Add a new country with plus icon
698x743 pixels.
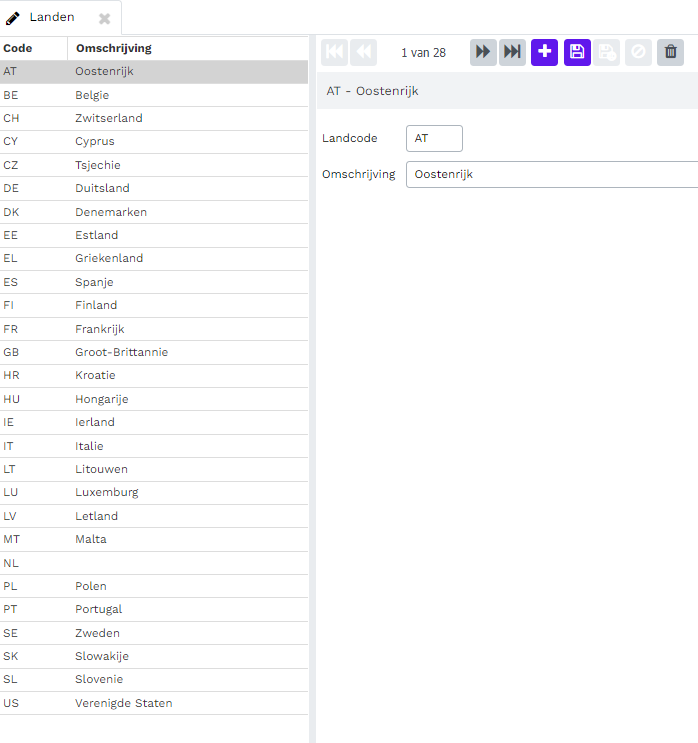544,52
